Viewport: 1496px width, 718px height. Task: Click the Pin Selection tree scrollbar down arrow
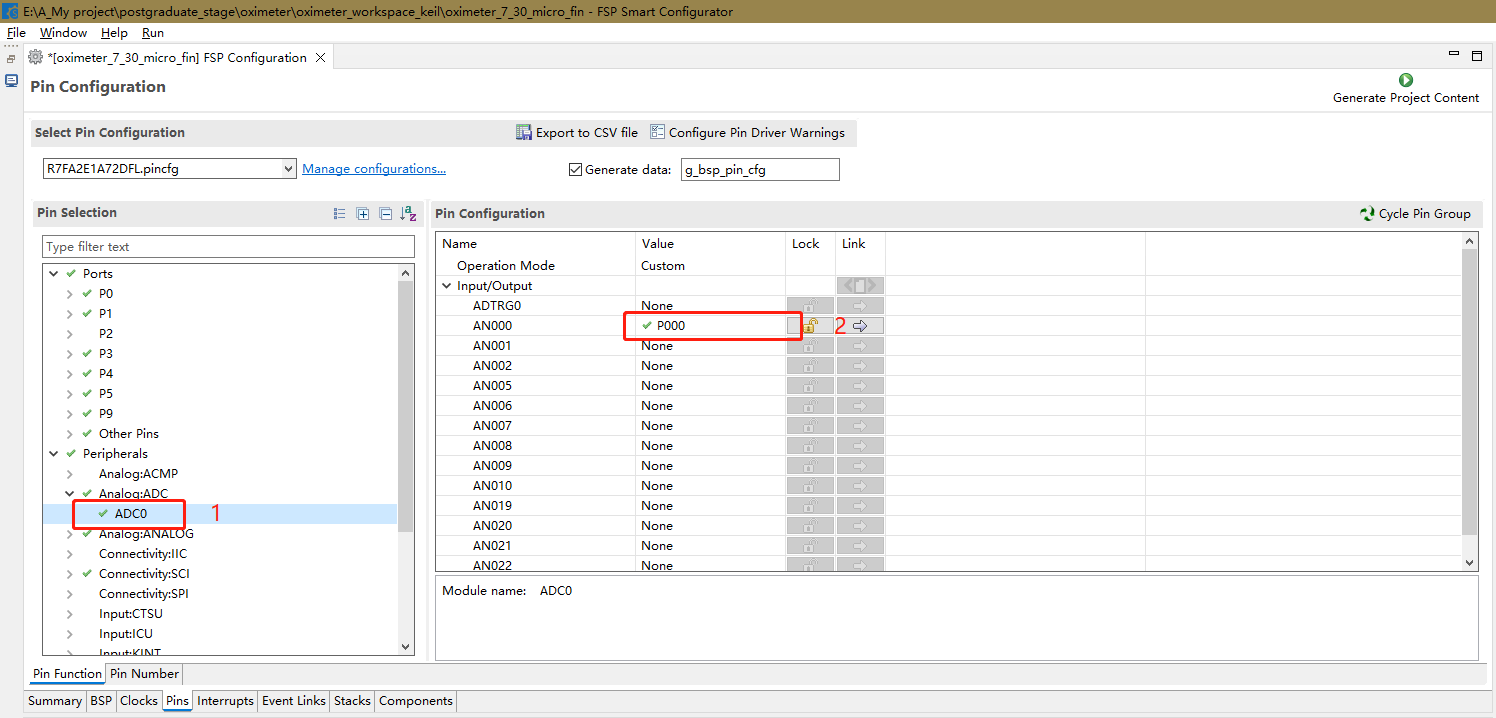(406, 648)
